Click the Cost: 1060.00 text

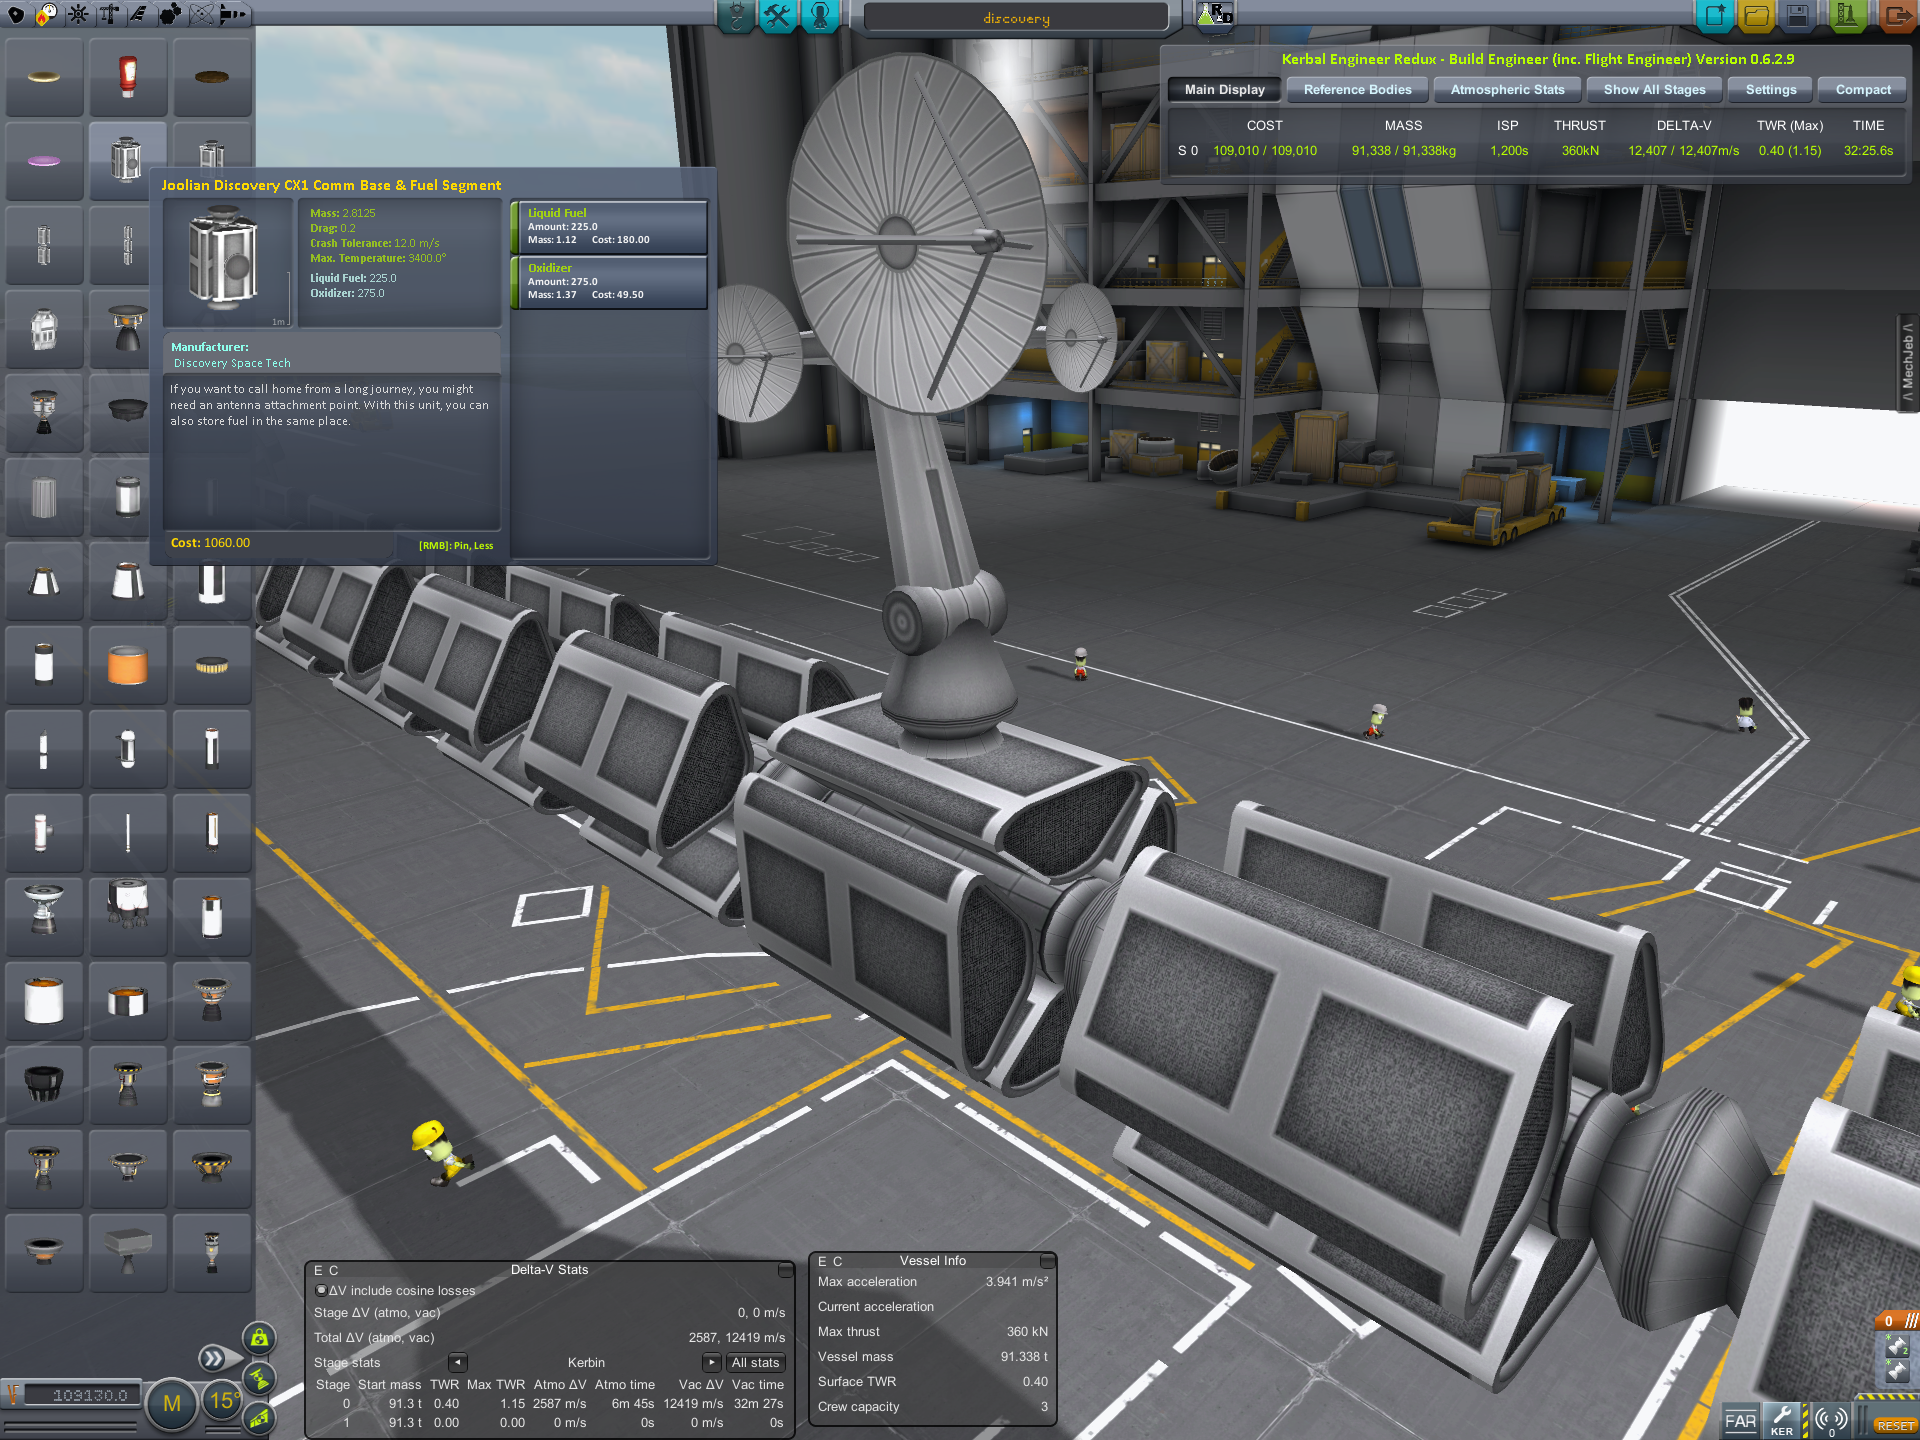pyautogui.click(x=210, y=543)
